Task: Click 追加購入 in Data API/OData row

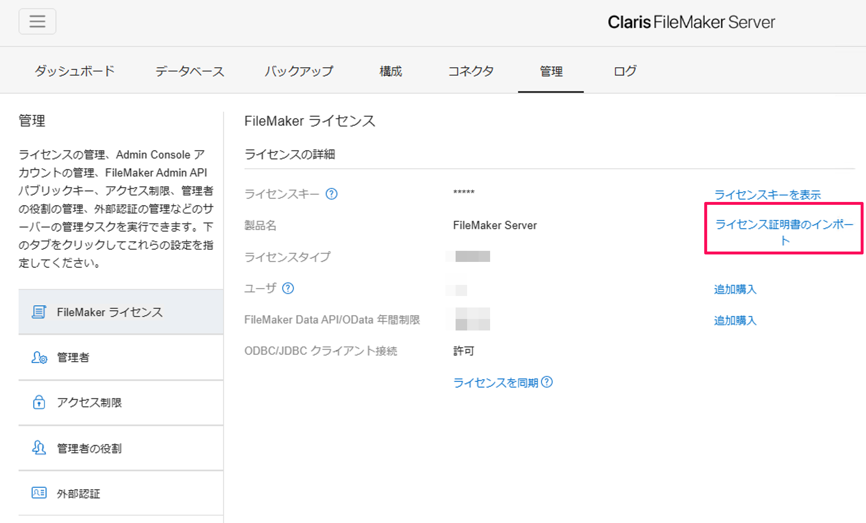Action: (x=735, y=320)
